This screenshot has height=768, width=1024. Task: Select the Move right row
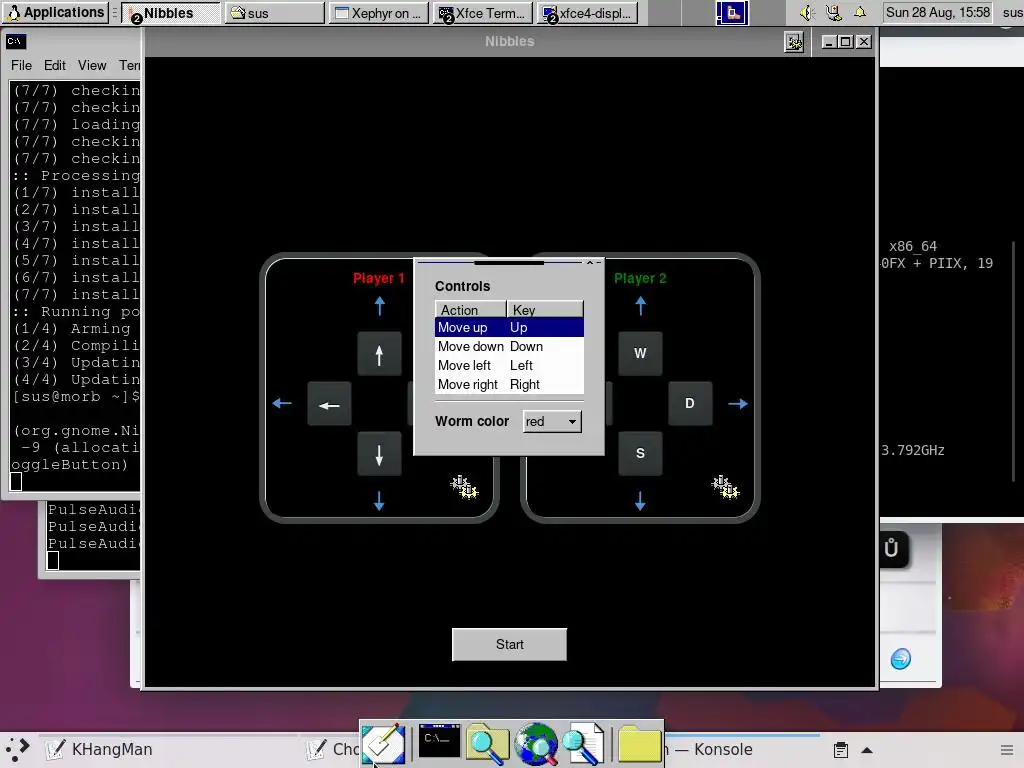pyautogui.click(x=509, y=384)
